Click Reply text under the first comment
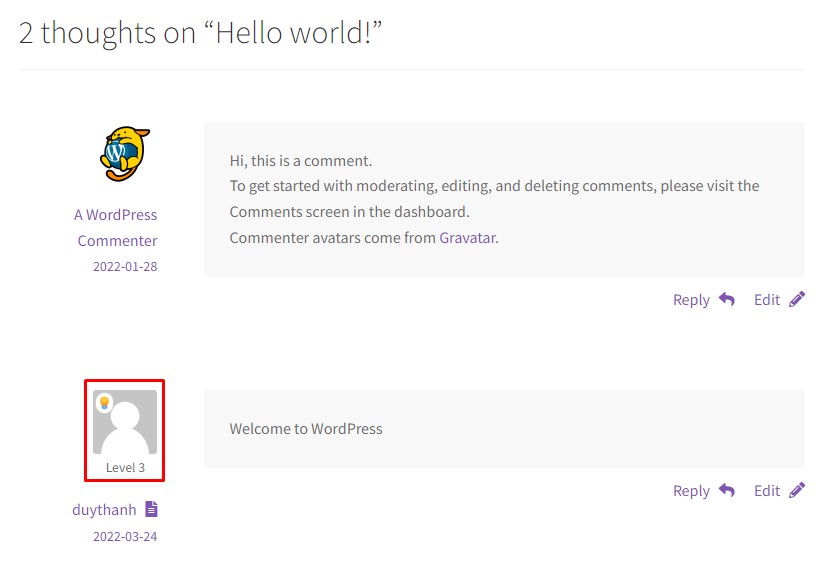 [x=691, y=300]
